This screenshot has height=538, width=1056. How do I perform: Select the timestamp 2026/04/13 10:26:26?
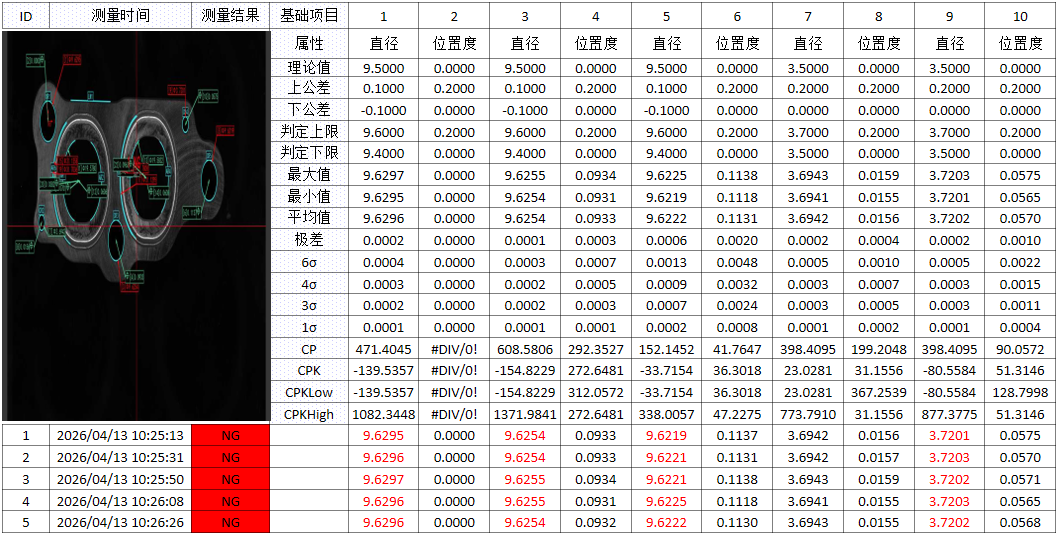click(x=121, y=522)
